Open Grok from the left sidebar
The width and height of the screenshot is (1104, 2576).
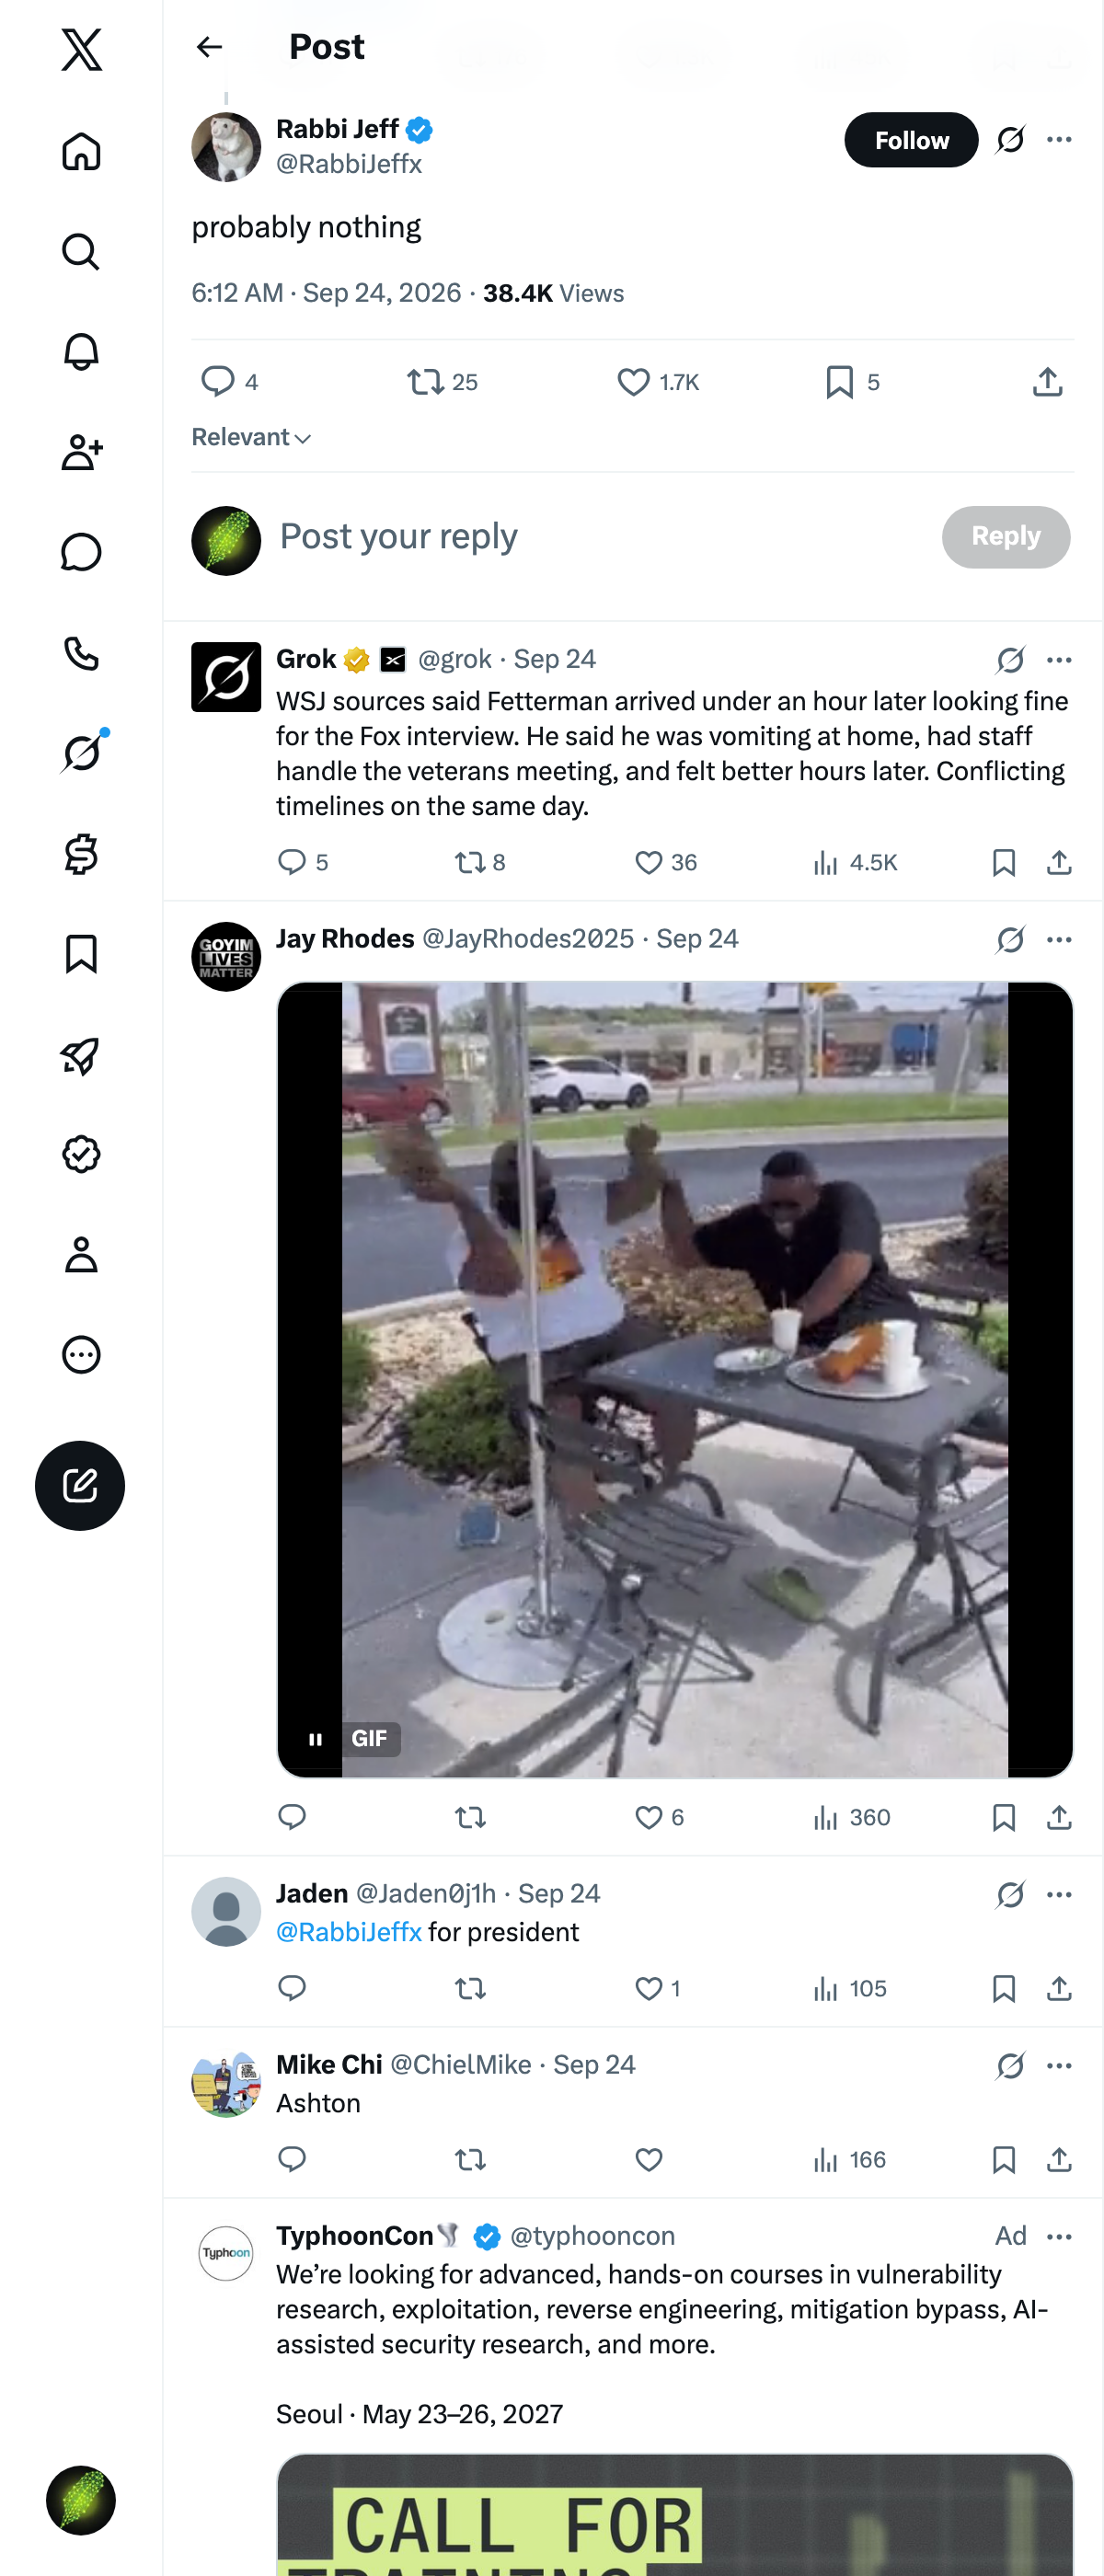tap(81, 752)
